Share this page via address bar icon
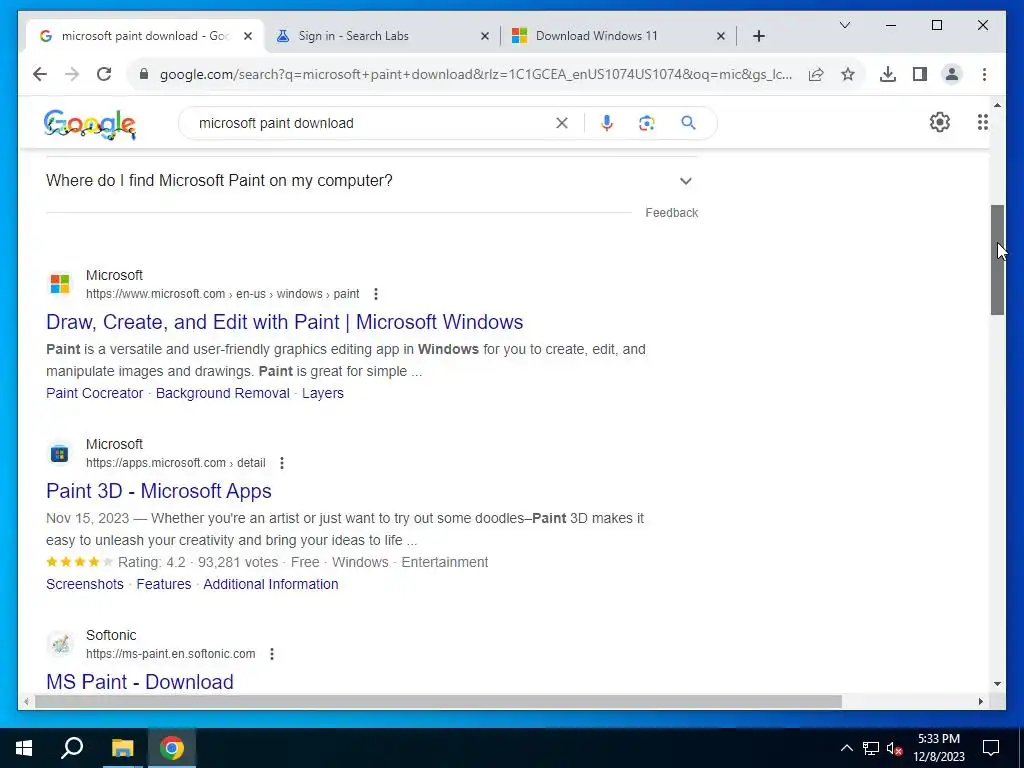The image size is (1024, 768). tap(816, 74)
